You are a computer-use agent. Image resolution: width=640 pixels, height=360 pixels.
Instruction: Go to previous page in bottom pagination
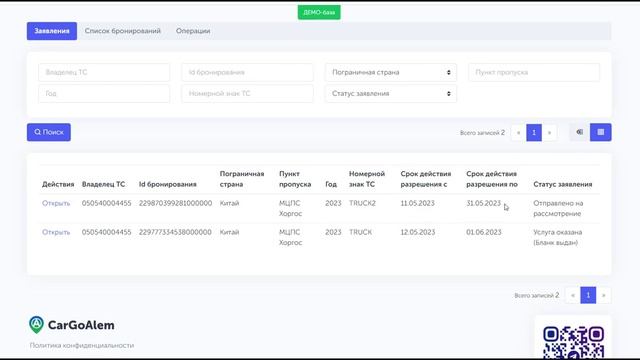click(573, 295)
